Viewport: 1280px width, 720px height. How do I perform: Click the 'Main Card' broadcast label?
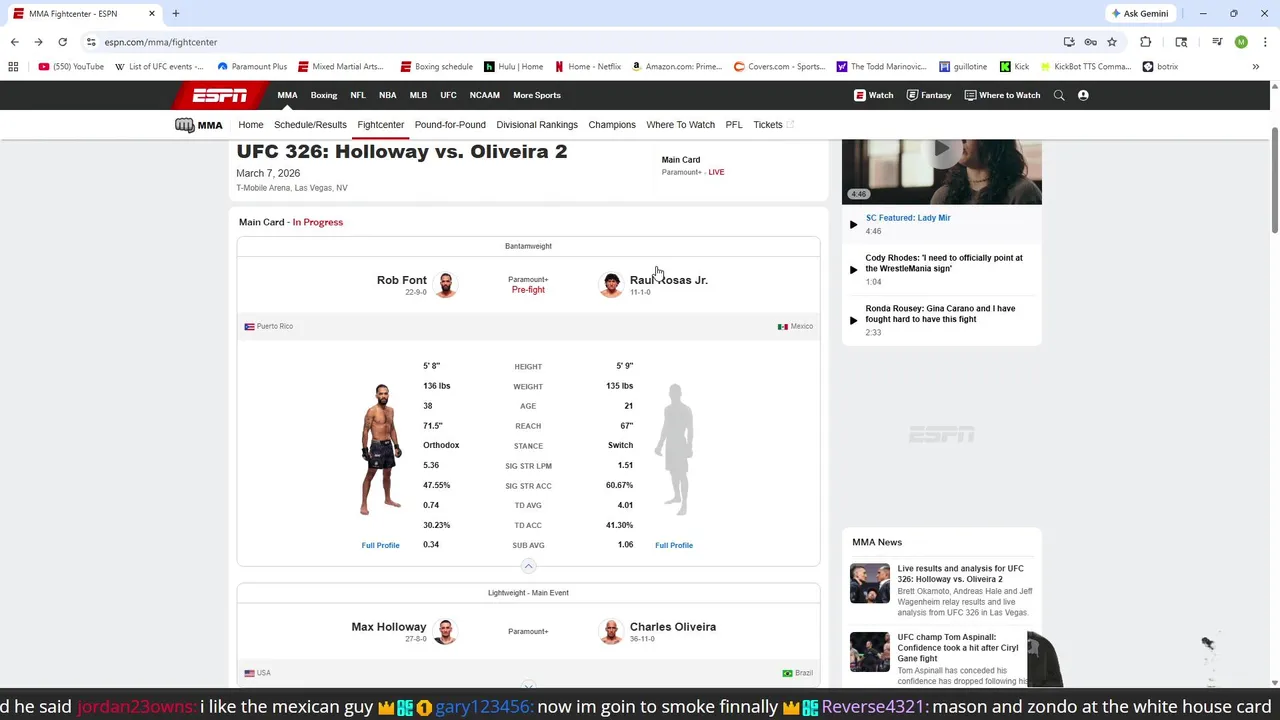[x=681, y=160]
